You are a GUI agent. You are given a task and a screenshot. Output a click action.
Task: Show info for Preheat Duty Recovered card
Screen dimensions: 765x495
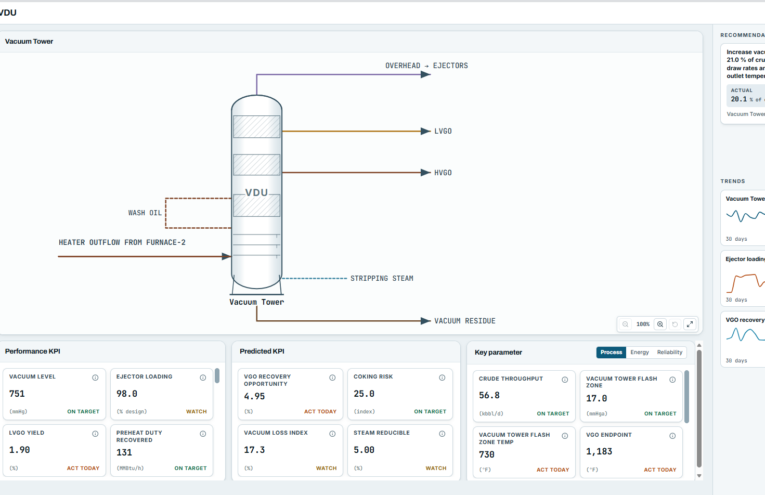[203, 434]
